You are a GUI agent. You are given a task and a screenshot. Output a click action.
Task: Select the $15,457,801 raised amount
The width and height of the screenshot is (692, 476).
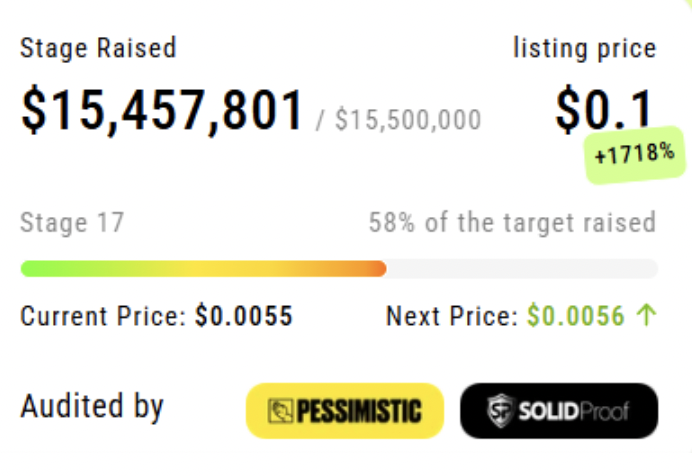tap(162, 111)
